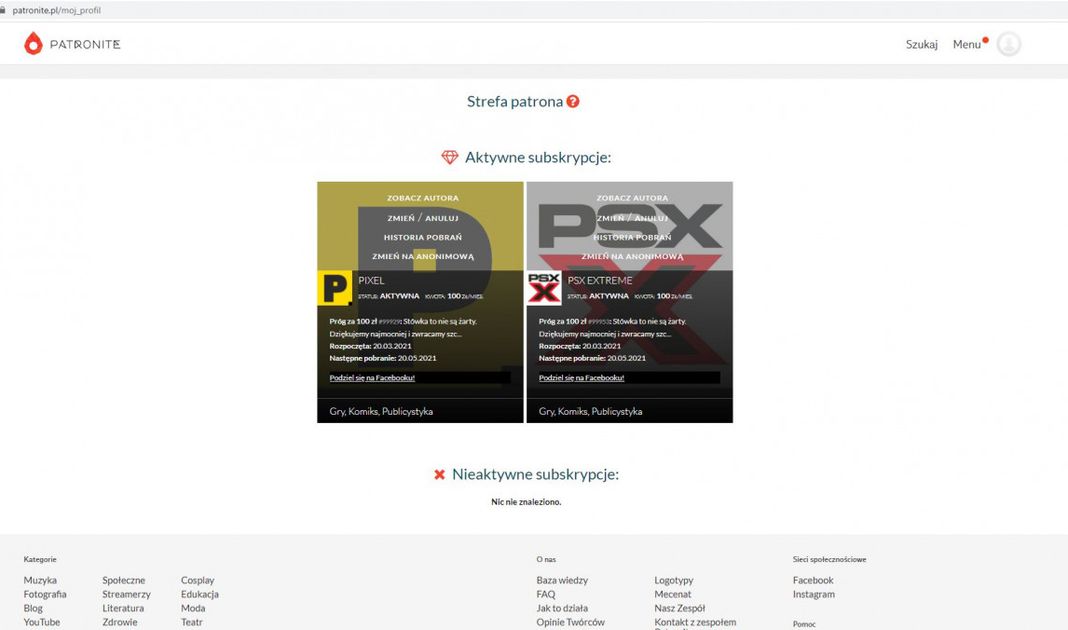Click the PSX Extreme logo thumbnail
This screenshot has height=630, width=1068.
click(544, 288)
